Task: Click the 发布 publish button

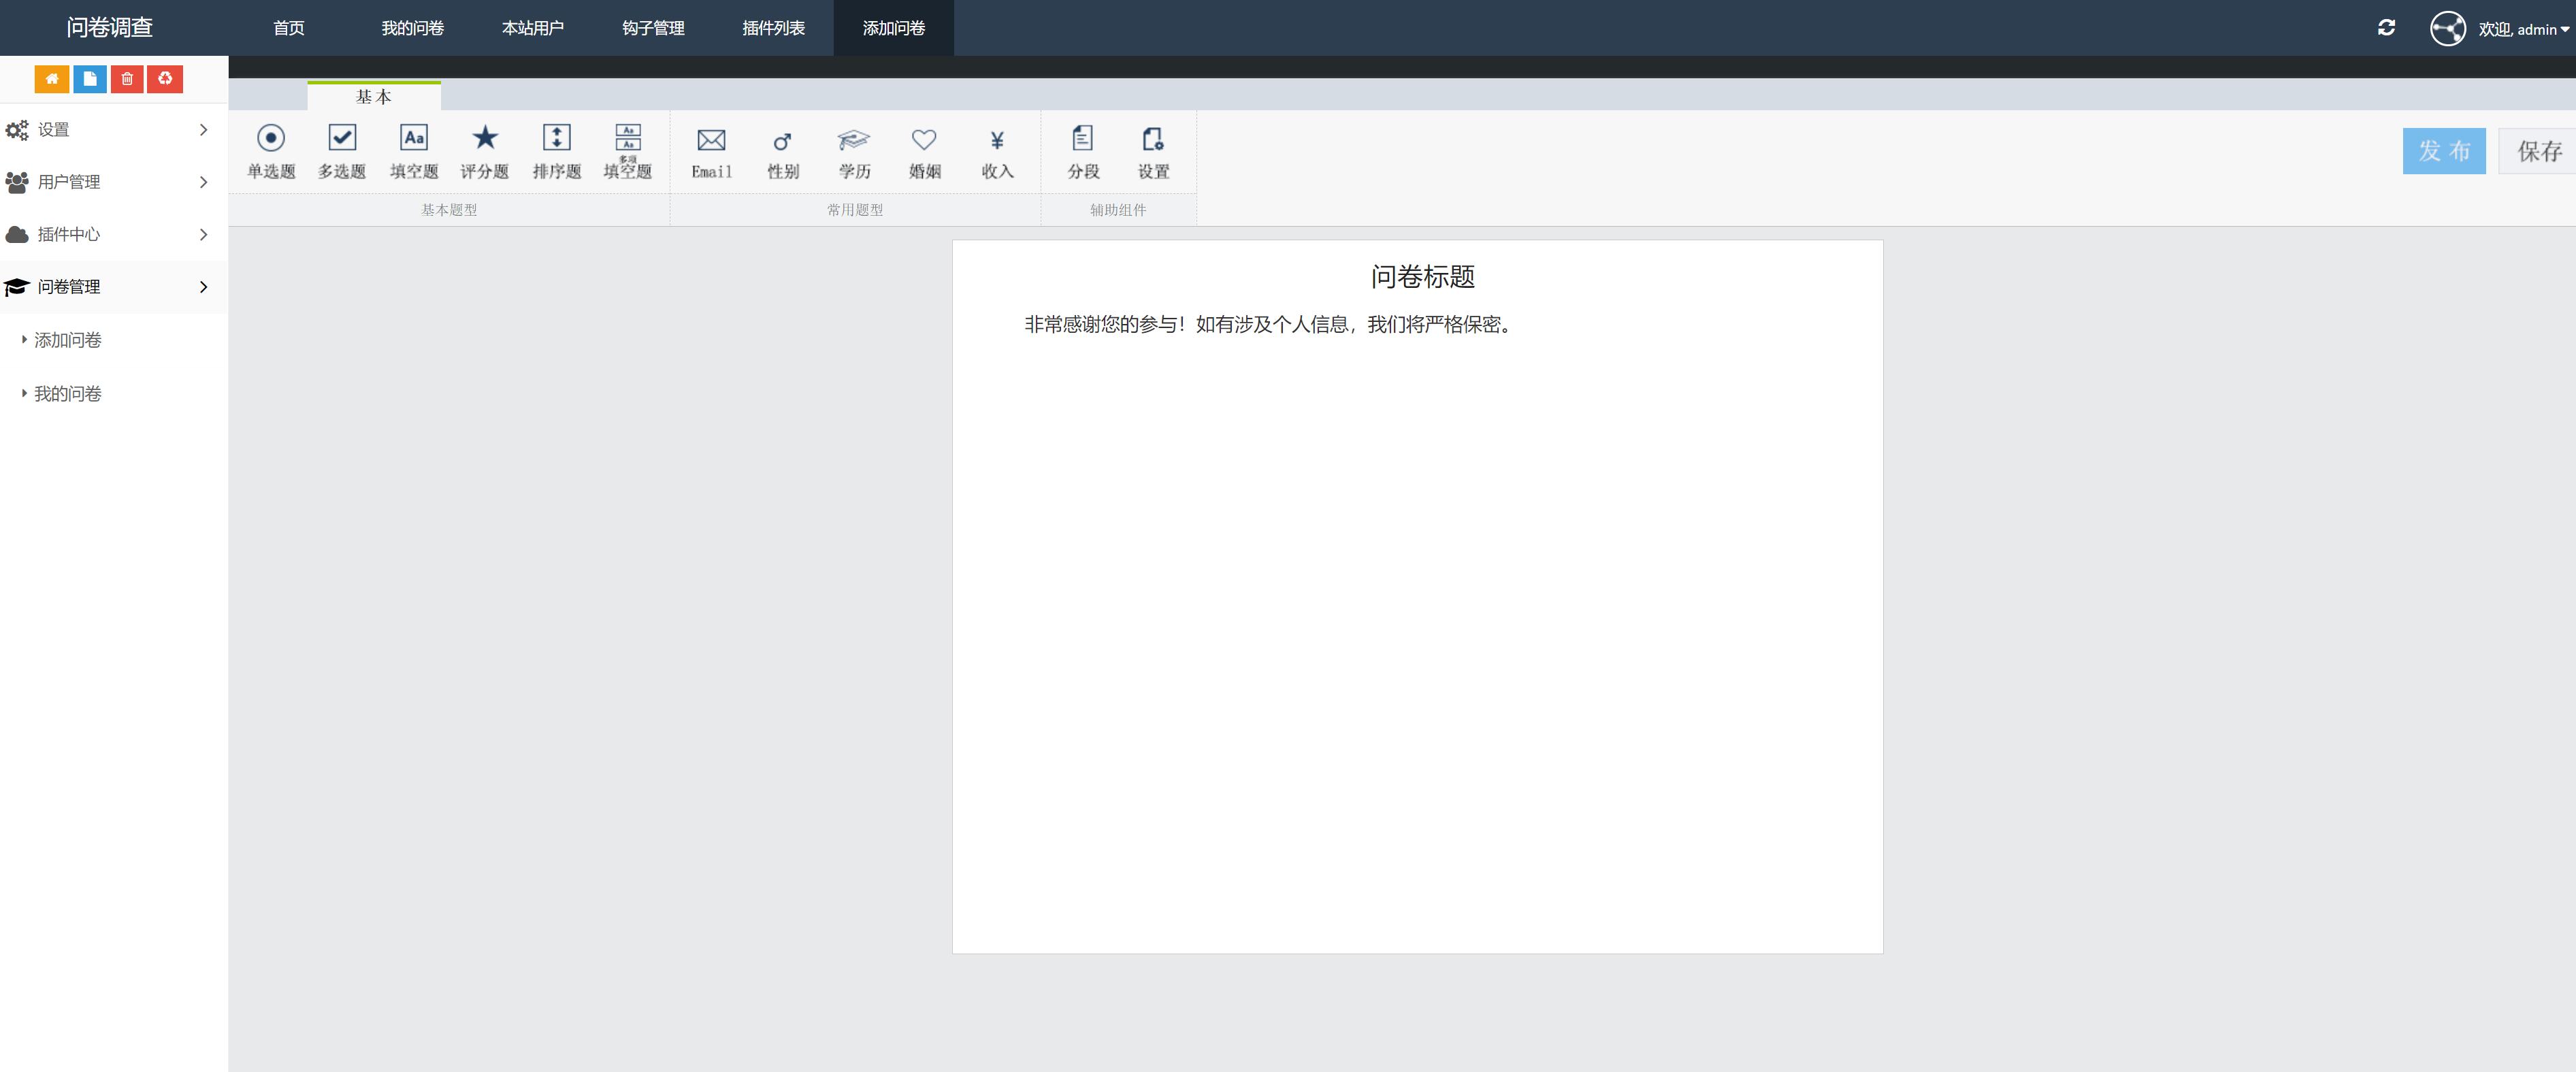Action: [2443, 151]
